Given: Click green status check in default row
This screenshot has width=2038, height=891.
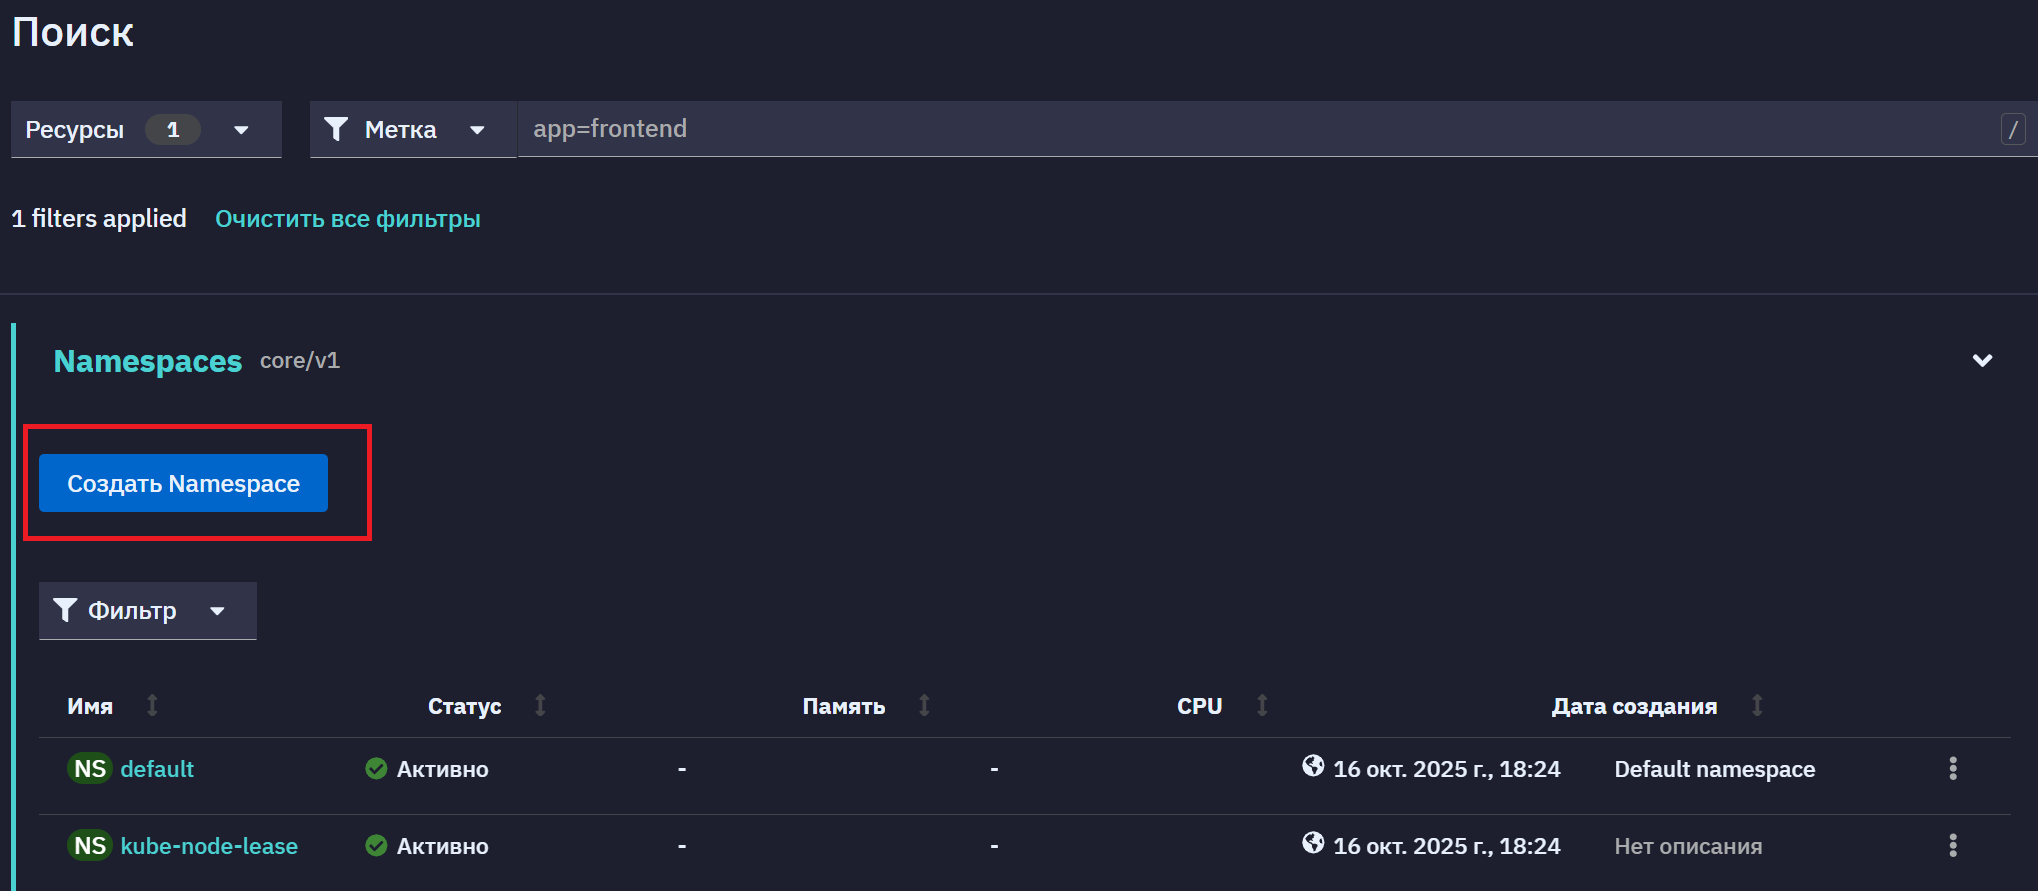Looking at the screenshot, I should coord(376,768).
